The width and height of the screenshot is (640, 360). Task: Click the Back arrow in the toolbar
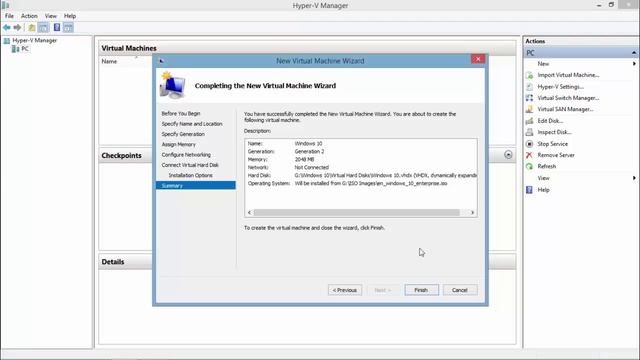click(7, 27)
